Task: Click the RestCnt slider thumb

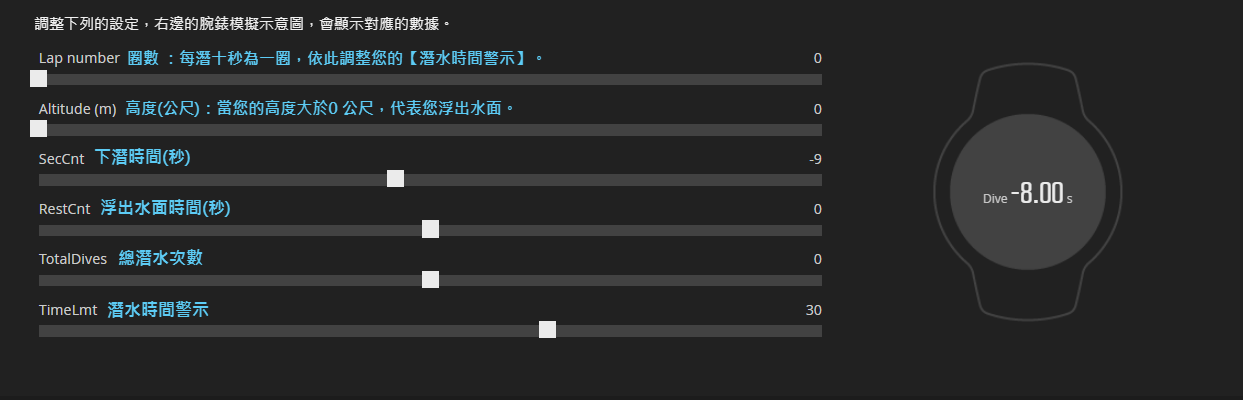Action: click(430, 229)
